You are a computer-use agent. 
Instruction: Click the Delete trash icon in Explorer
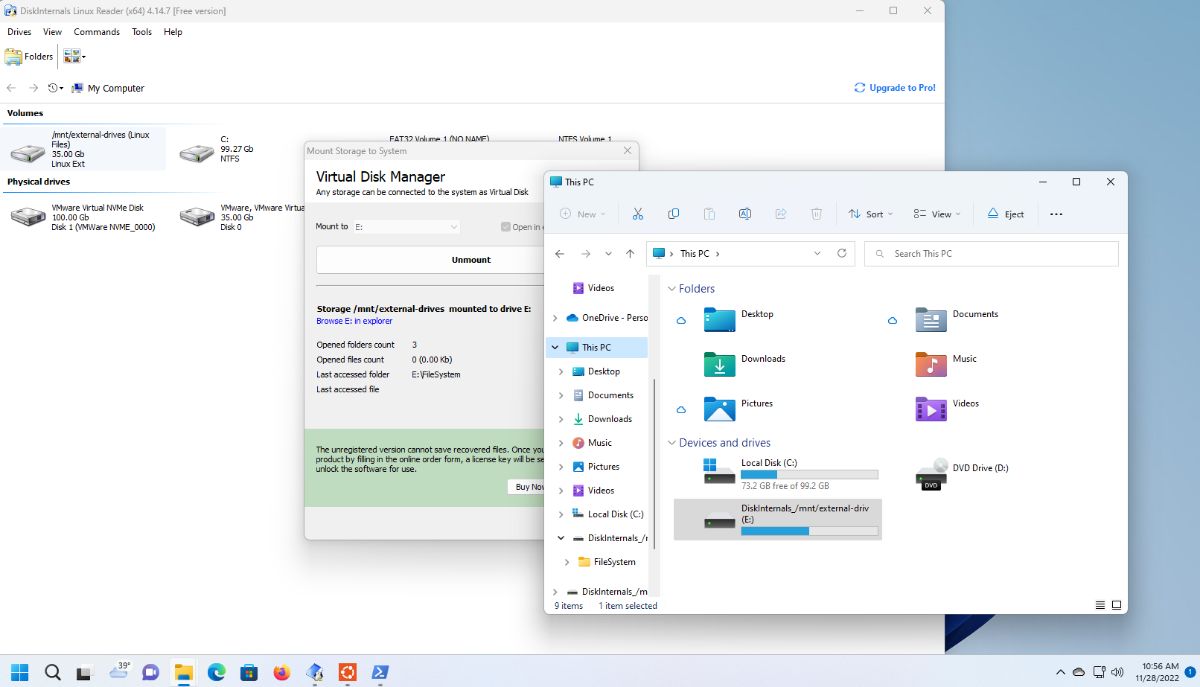[817, 214]
